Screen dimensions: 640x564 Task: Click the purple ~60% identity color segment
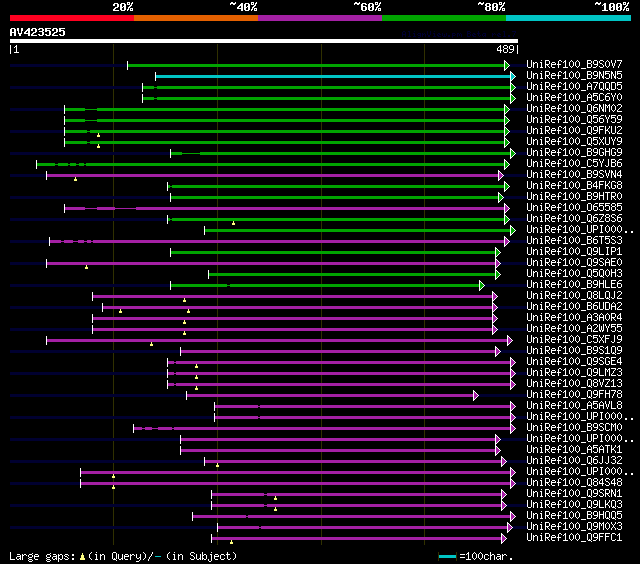tap(320, 18)
